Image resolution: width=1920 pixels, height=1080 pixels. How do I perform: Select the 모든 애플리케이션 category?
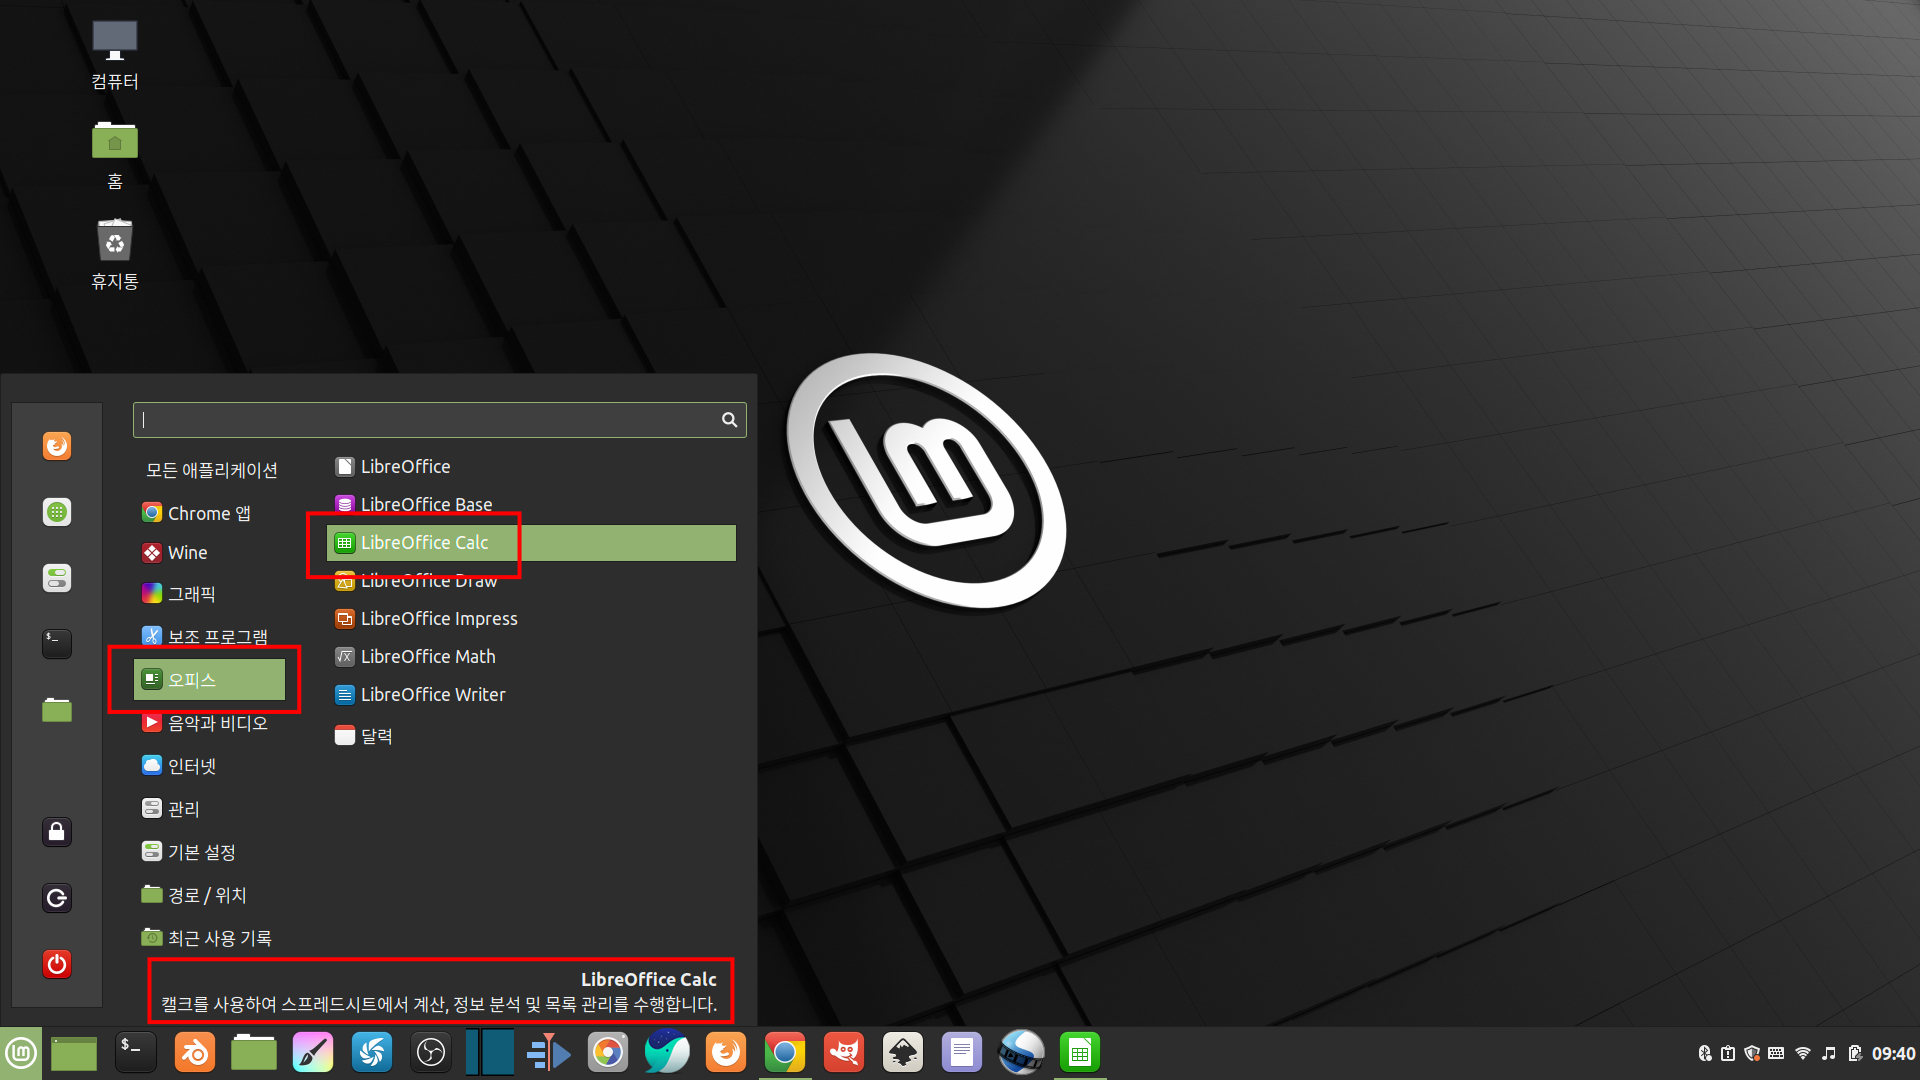tap(211, 470)
